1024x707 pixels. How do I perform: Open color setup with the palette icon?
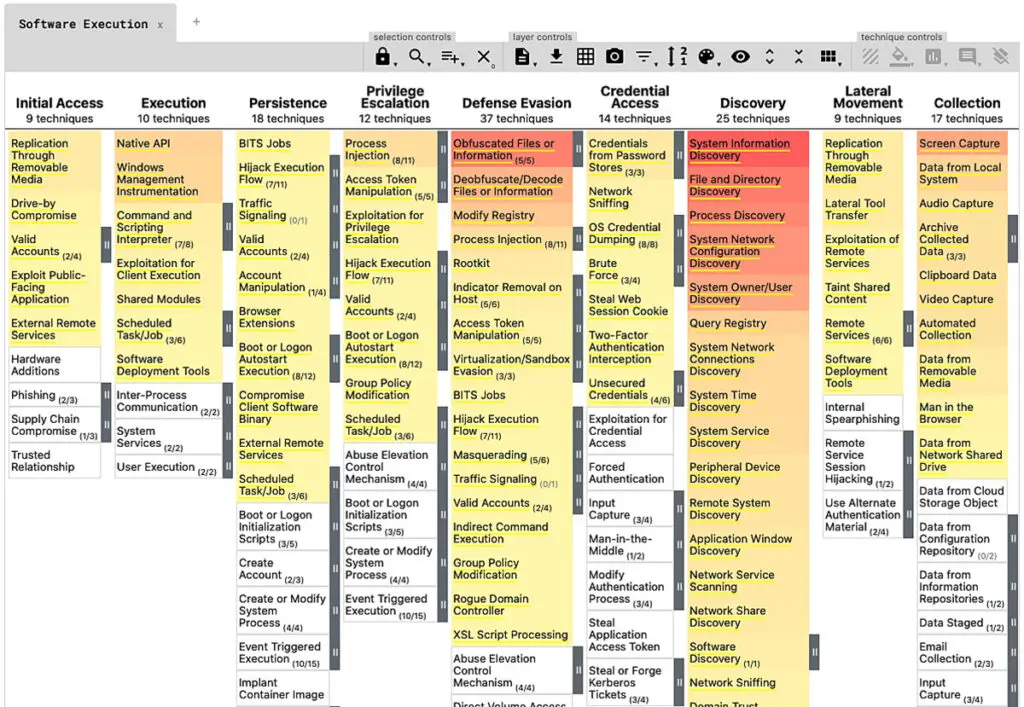(x=707, y=57)
